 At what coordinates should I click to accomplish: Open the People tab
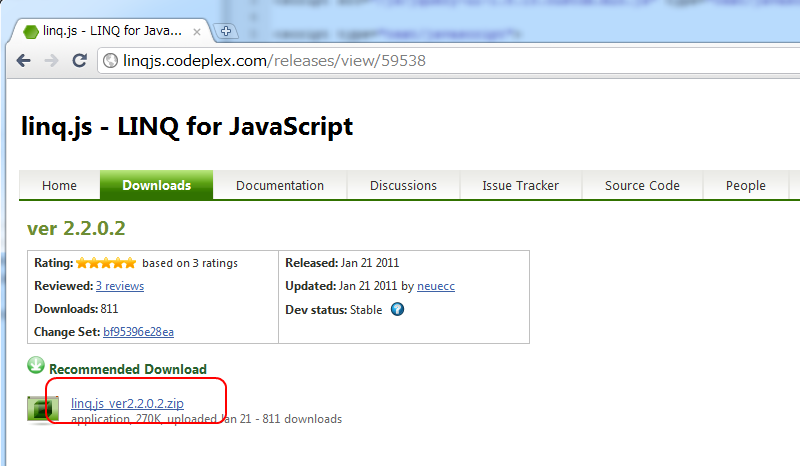[745, 185]
